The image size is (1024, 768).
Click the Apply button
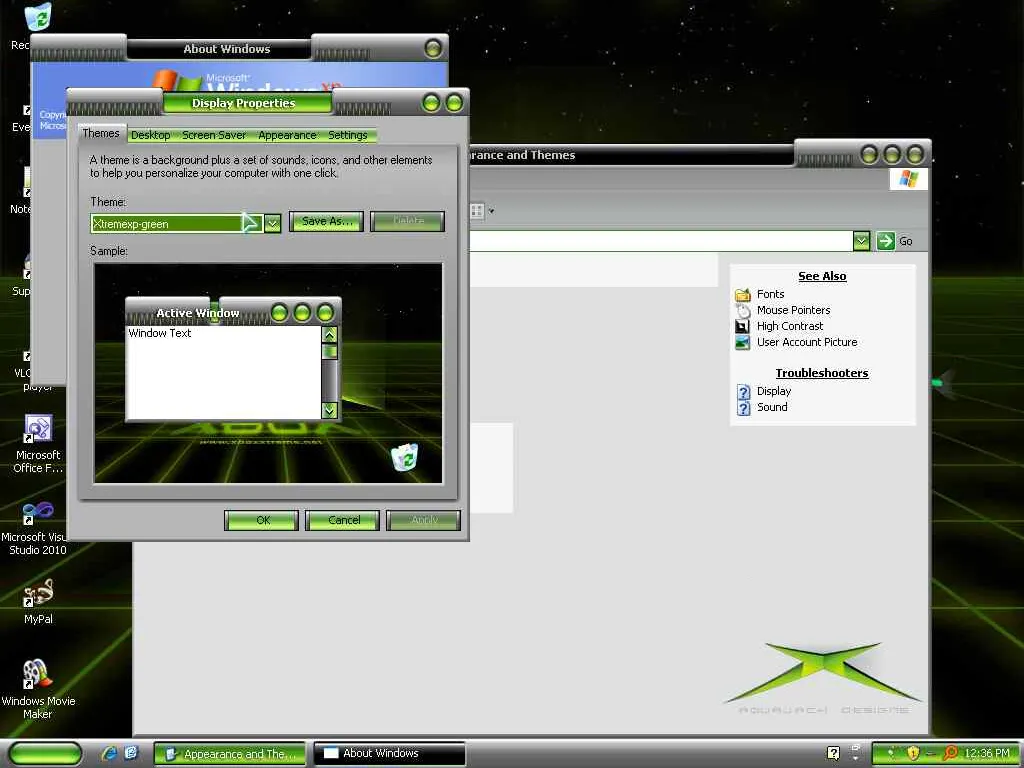click(423, 520)
